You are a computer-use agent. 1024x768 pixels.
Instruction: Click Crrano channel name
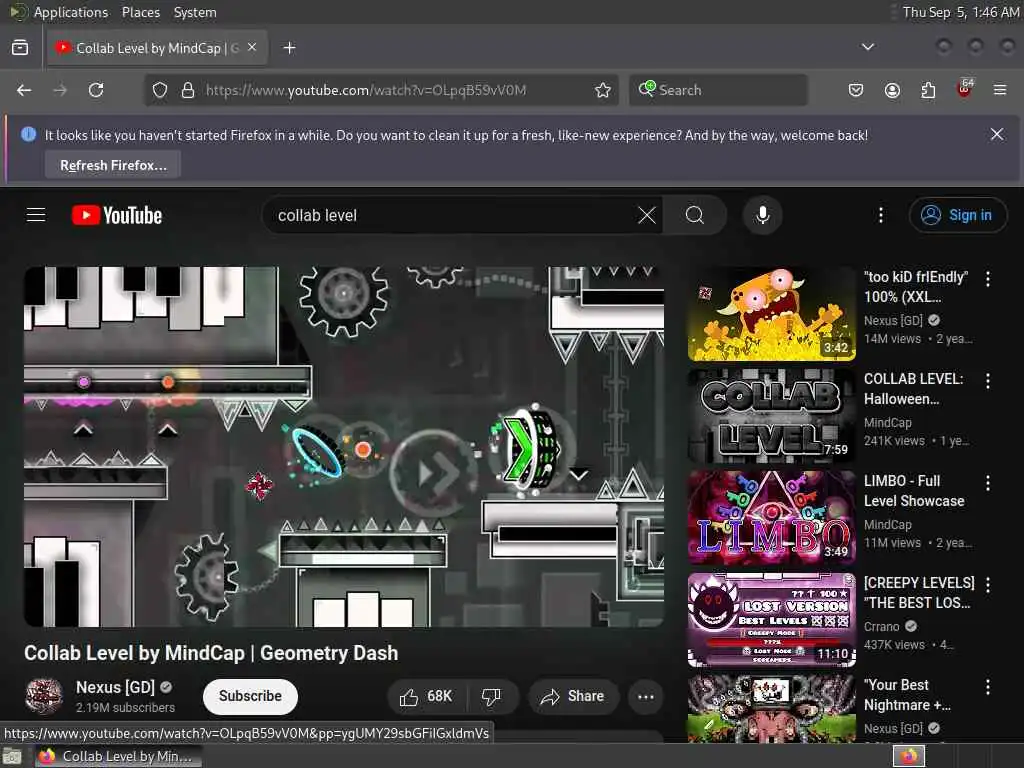[882, 626]
